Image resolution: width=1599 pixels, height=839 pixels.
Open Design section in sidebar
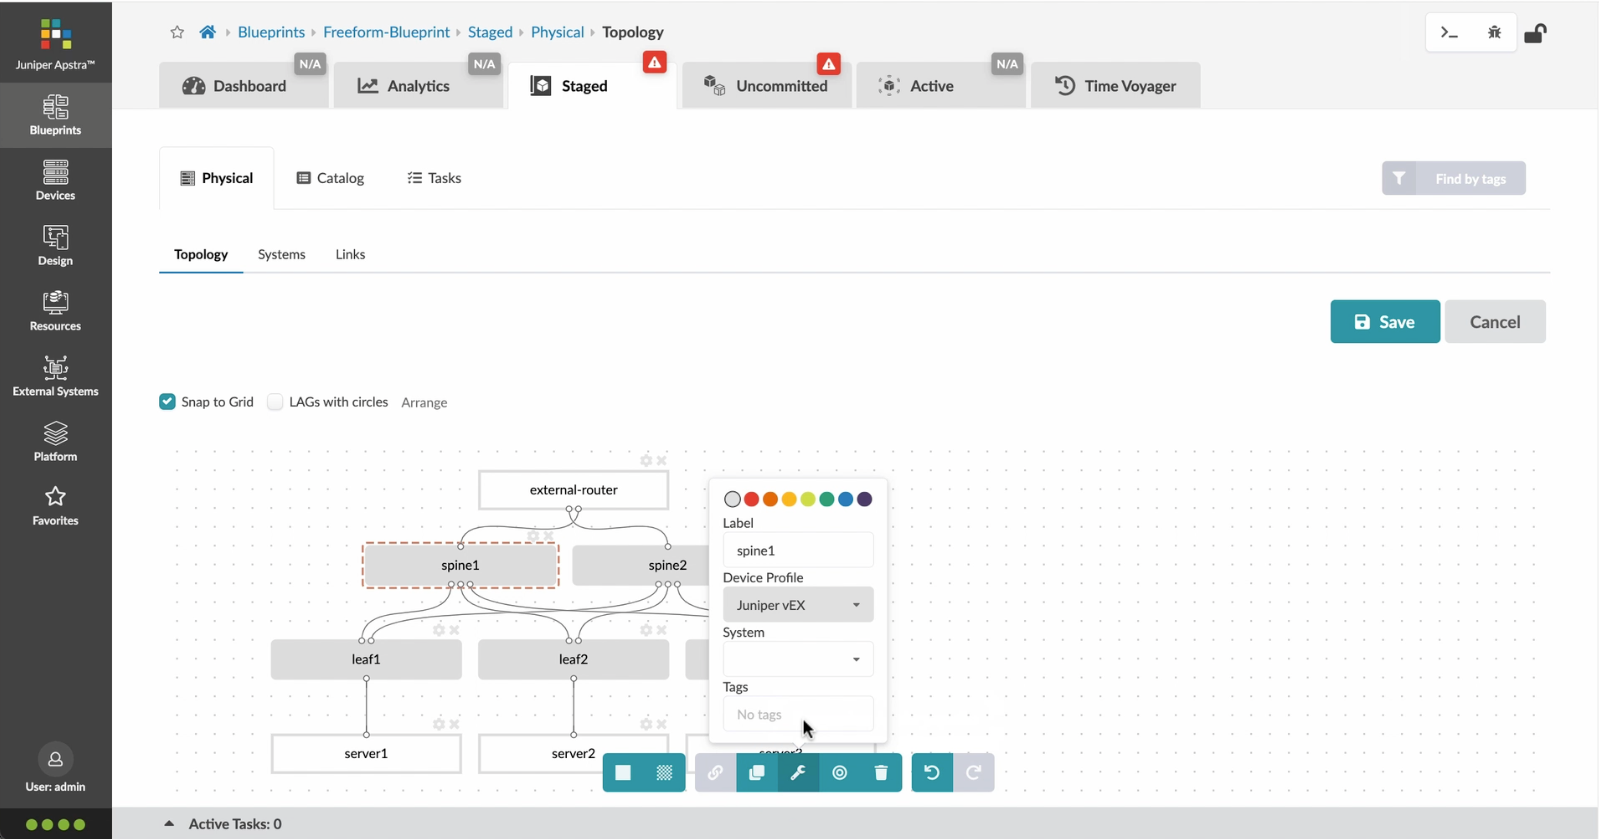point(55,245)
